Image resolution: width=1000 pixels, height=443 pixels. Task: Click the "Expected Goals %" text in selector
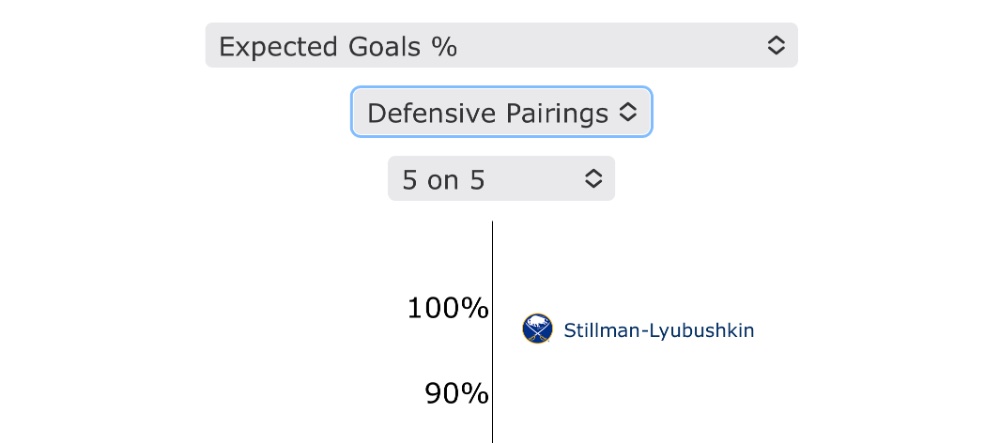tap(338, 47)
